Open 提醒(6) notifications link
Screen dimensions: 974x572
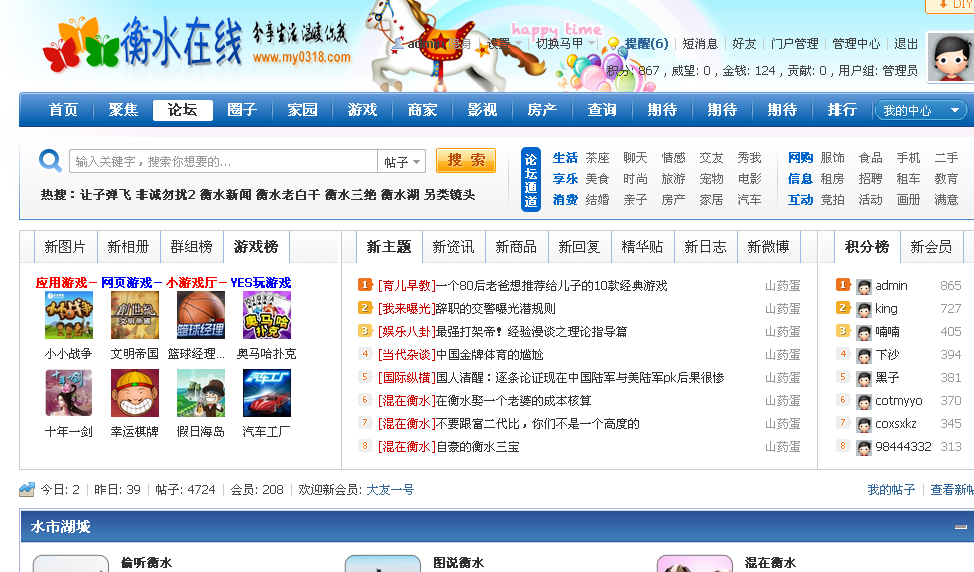coord(647,43)
